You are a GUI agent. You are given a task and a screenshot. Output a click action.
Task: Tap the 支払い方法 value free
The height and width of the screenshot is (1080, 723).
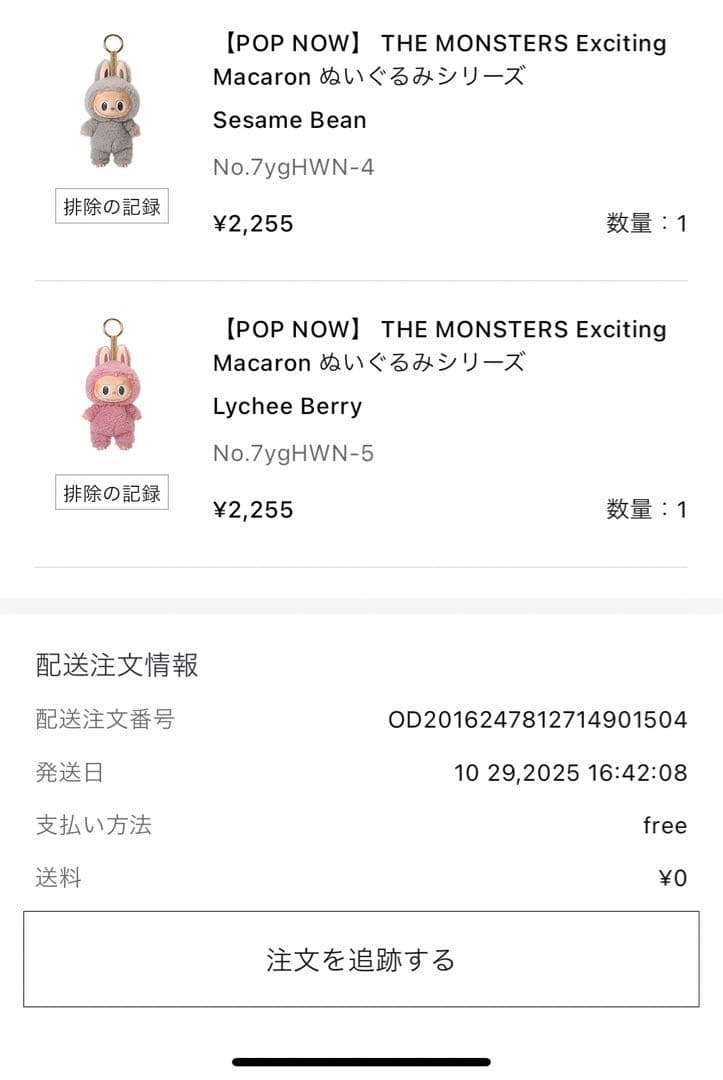[x=665, y=825]
